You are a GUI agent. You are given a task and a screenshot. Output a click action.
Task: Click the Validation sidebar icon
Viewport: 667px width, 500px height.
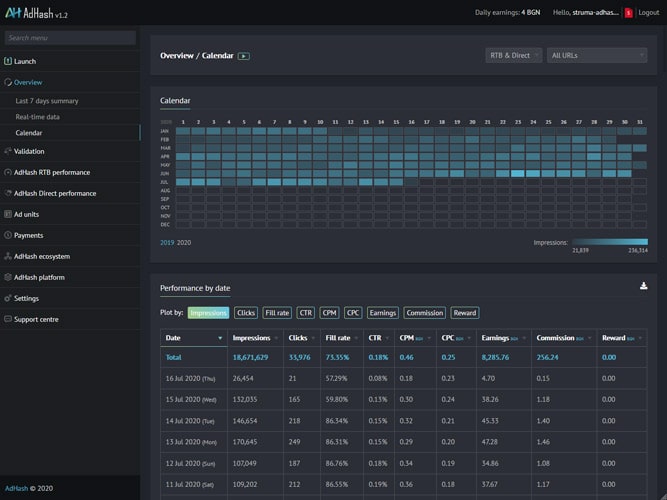click(9, 152)
